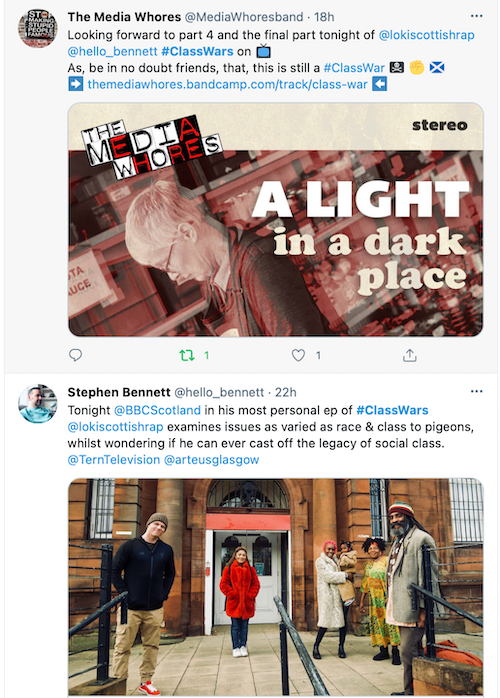Screen dimensions: 500x698
Task: View the group photo outside building
Action: [276, 587]
